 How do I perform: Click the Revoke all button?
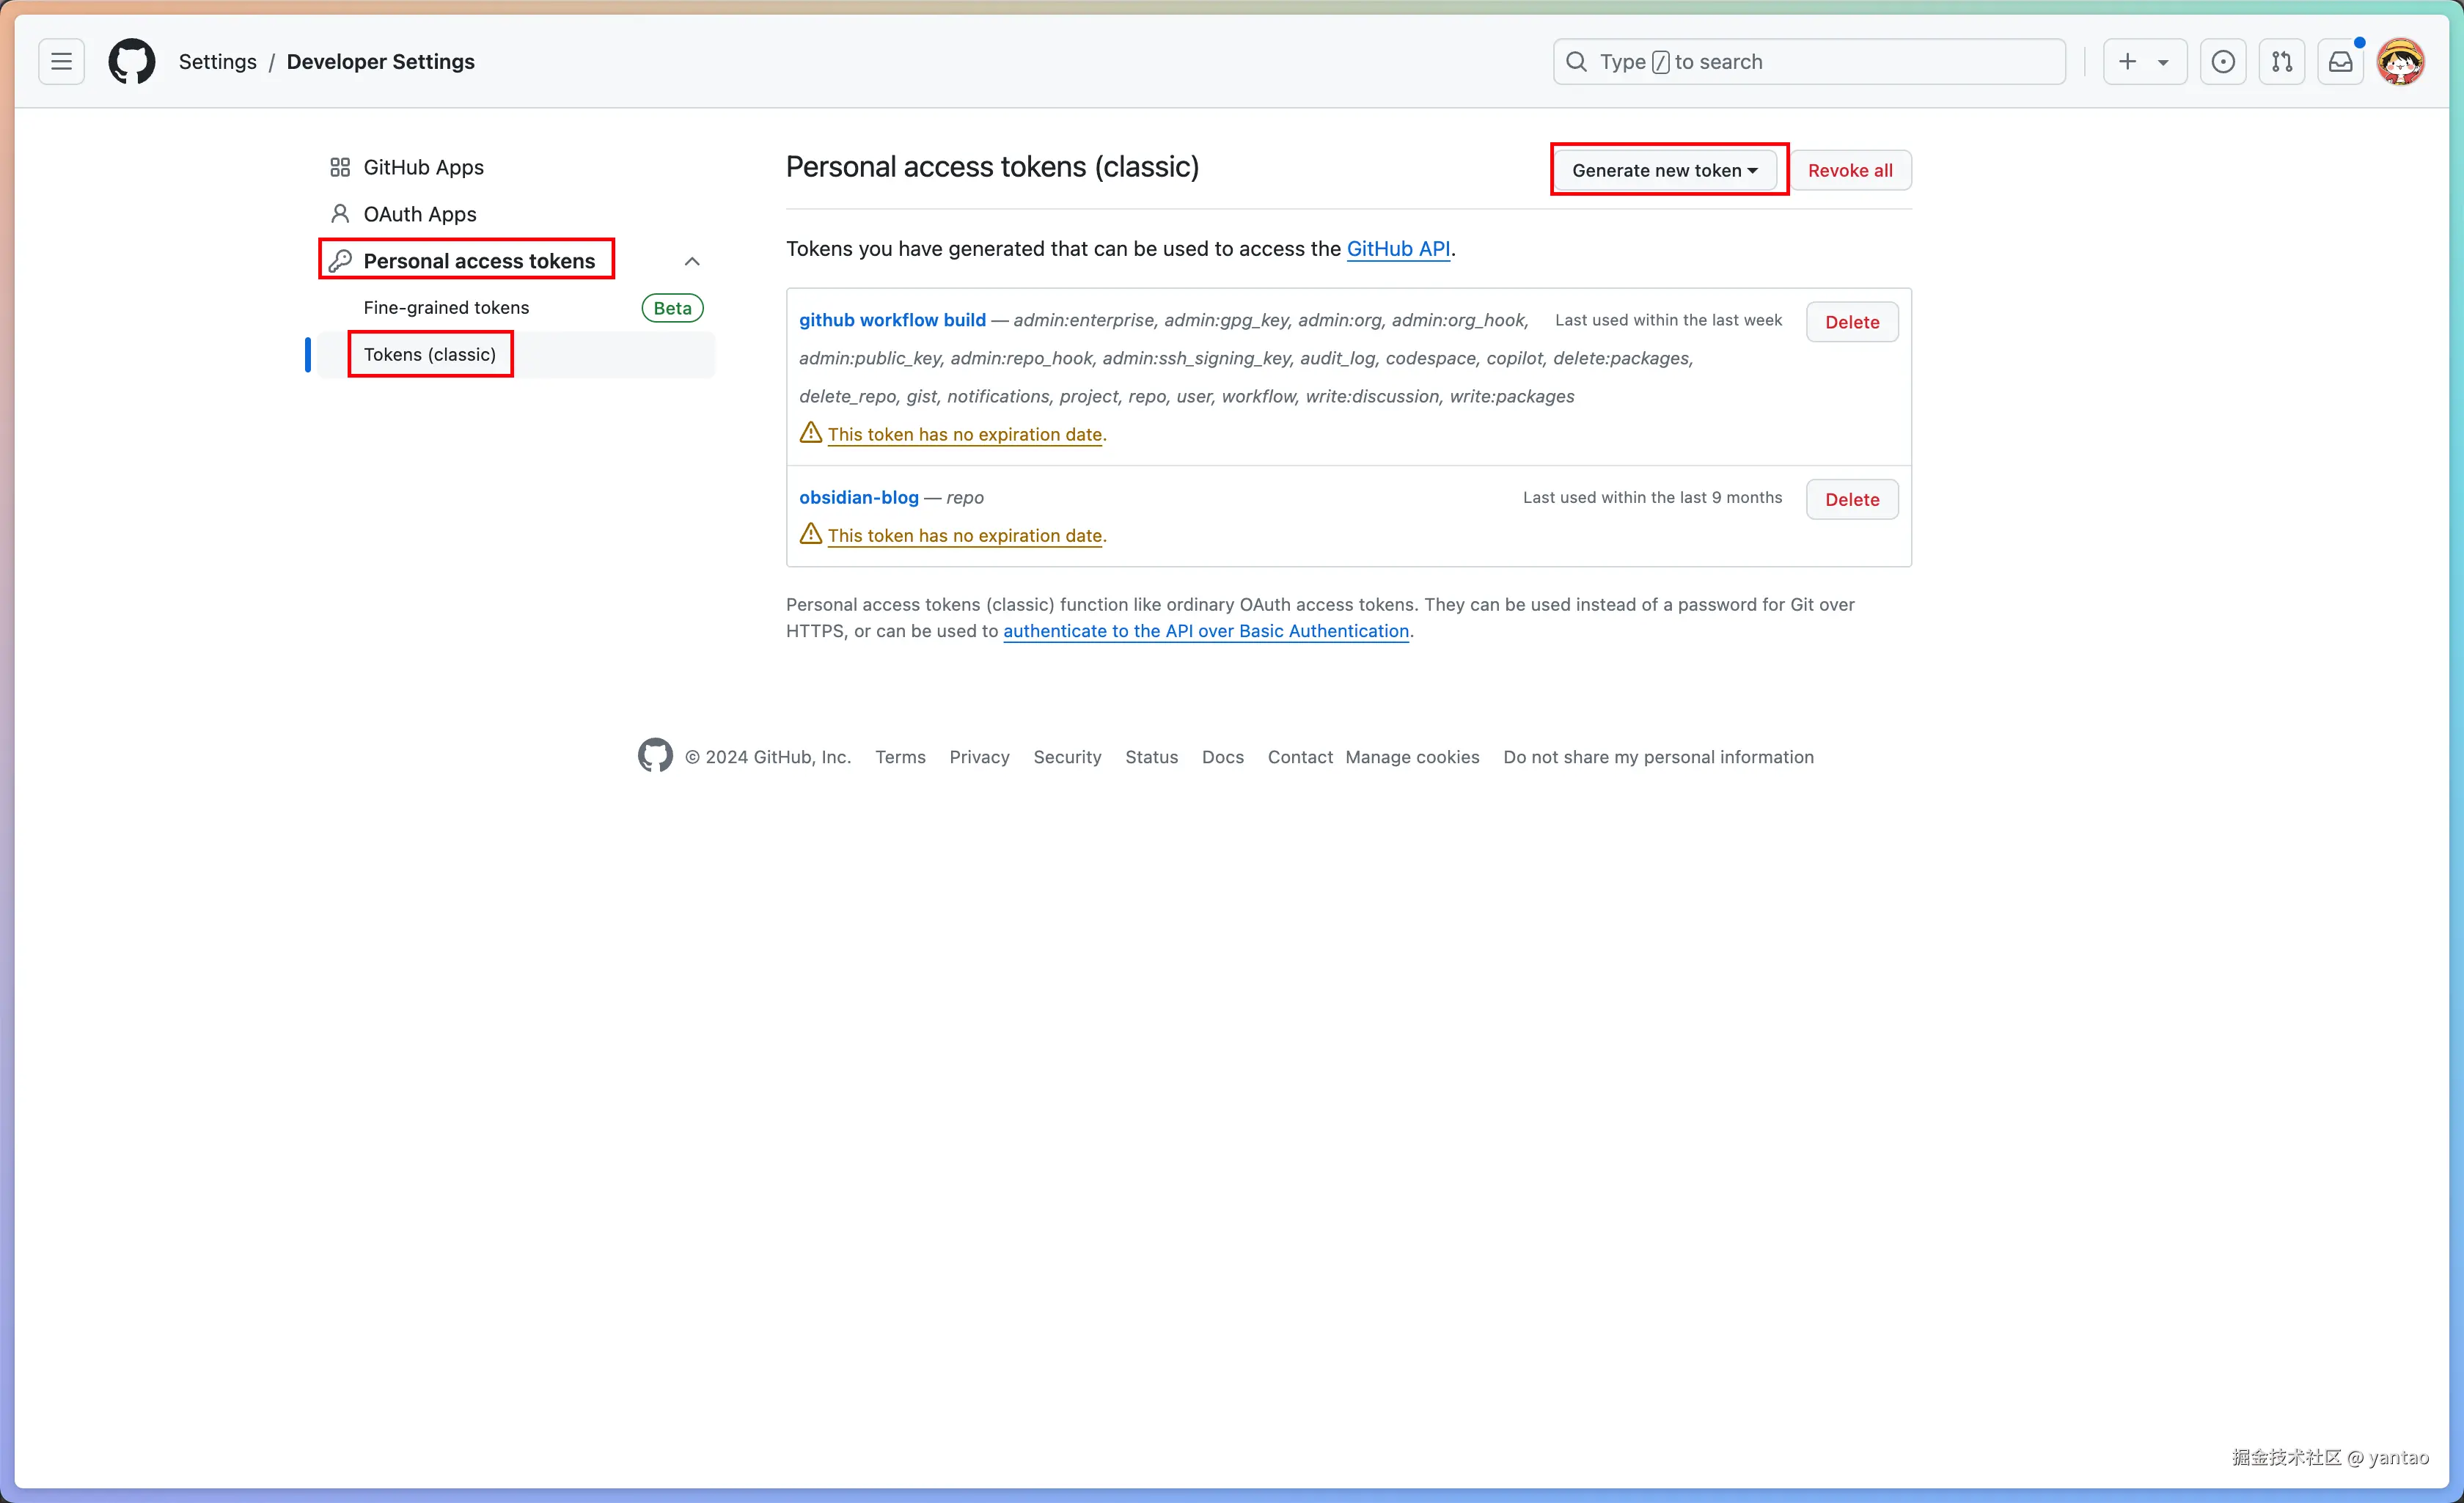tap(1849, 170)
